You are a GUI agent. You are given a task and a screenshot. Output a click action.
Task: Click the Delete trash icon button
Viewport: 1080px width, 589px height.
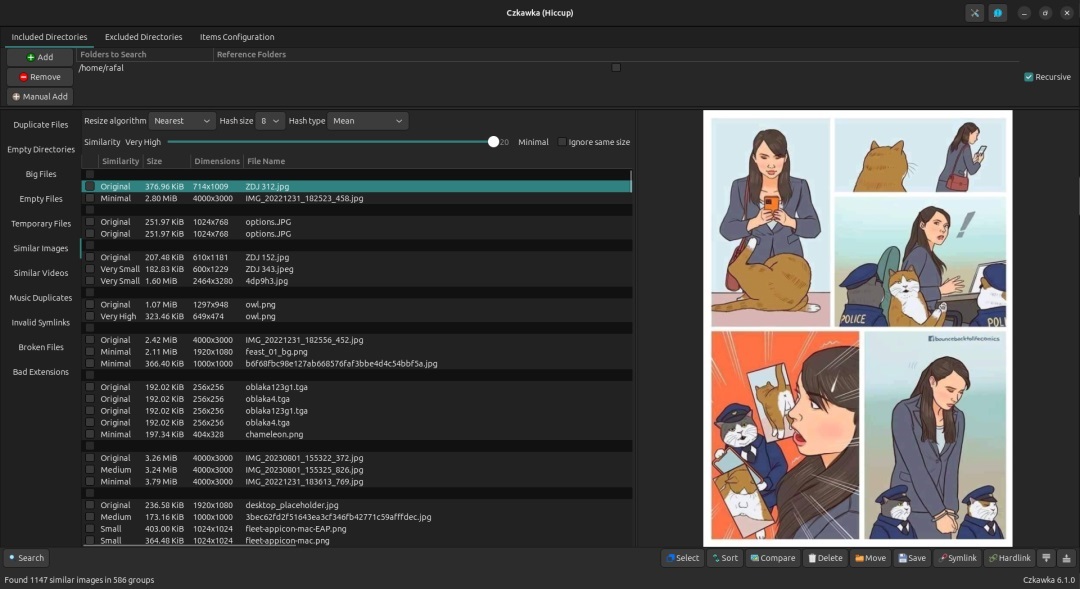click(824, 558)
